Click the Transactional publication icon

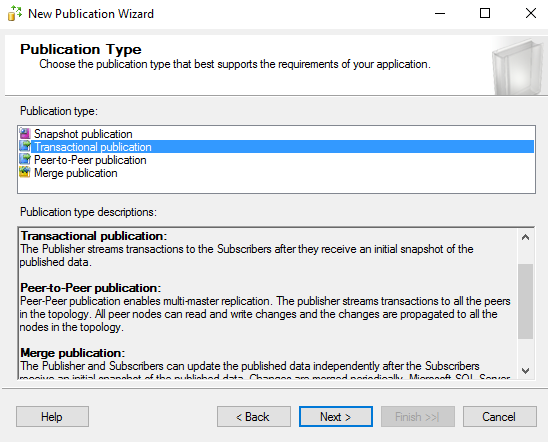pos(25,146)
